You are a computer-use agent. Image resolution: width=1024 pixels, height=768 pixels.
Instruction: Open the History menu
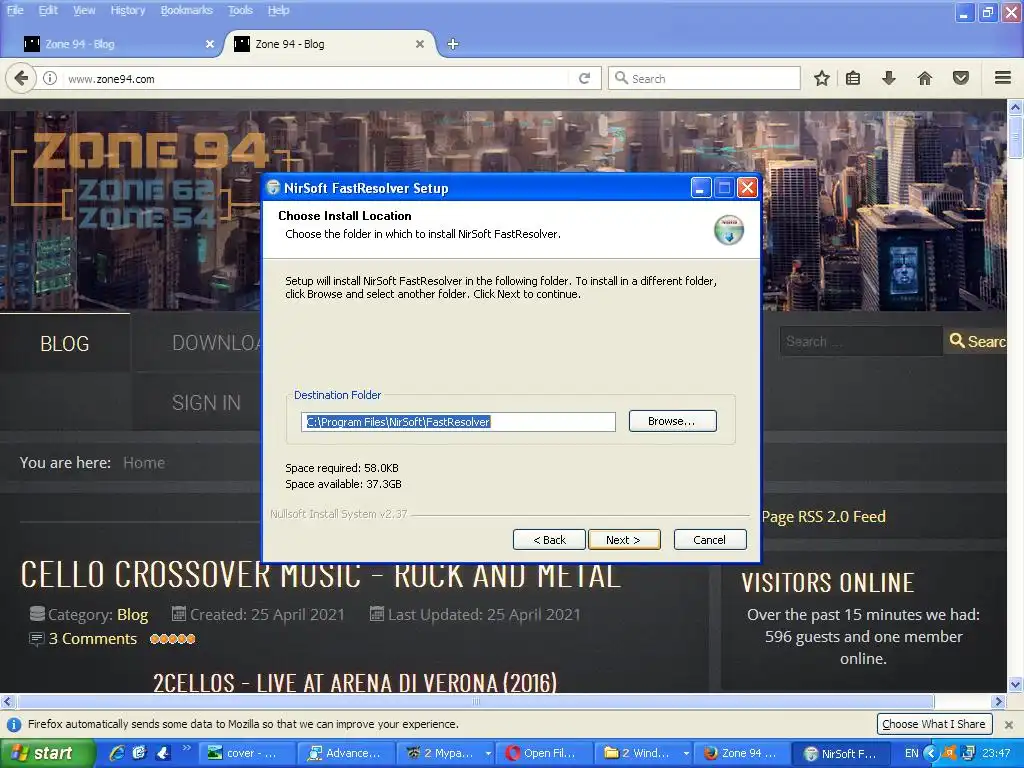[127, 10]
